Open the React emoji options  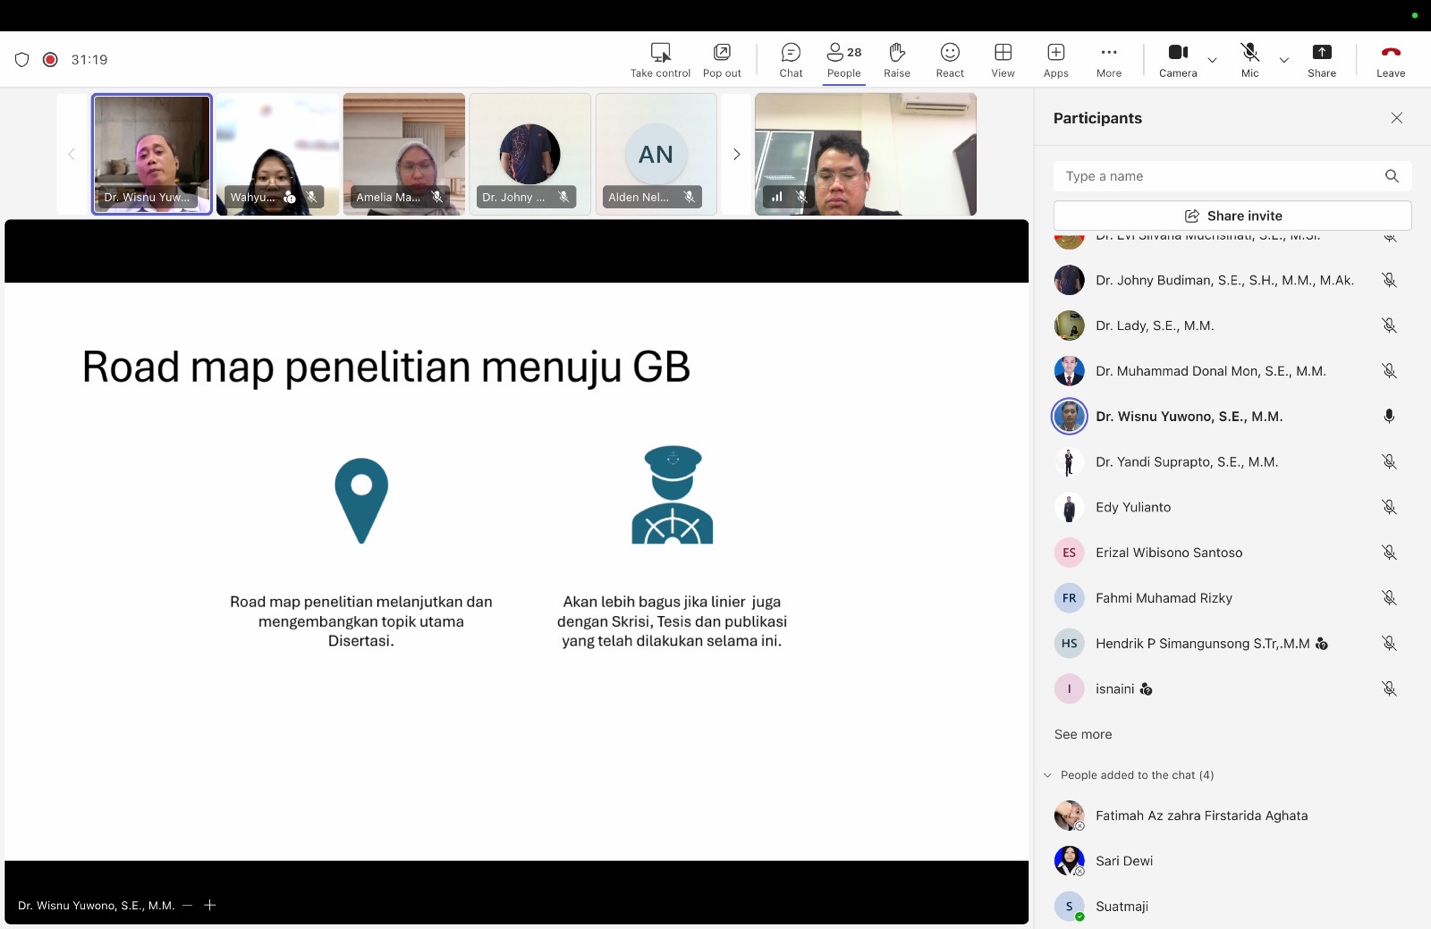[948, 59]
